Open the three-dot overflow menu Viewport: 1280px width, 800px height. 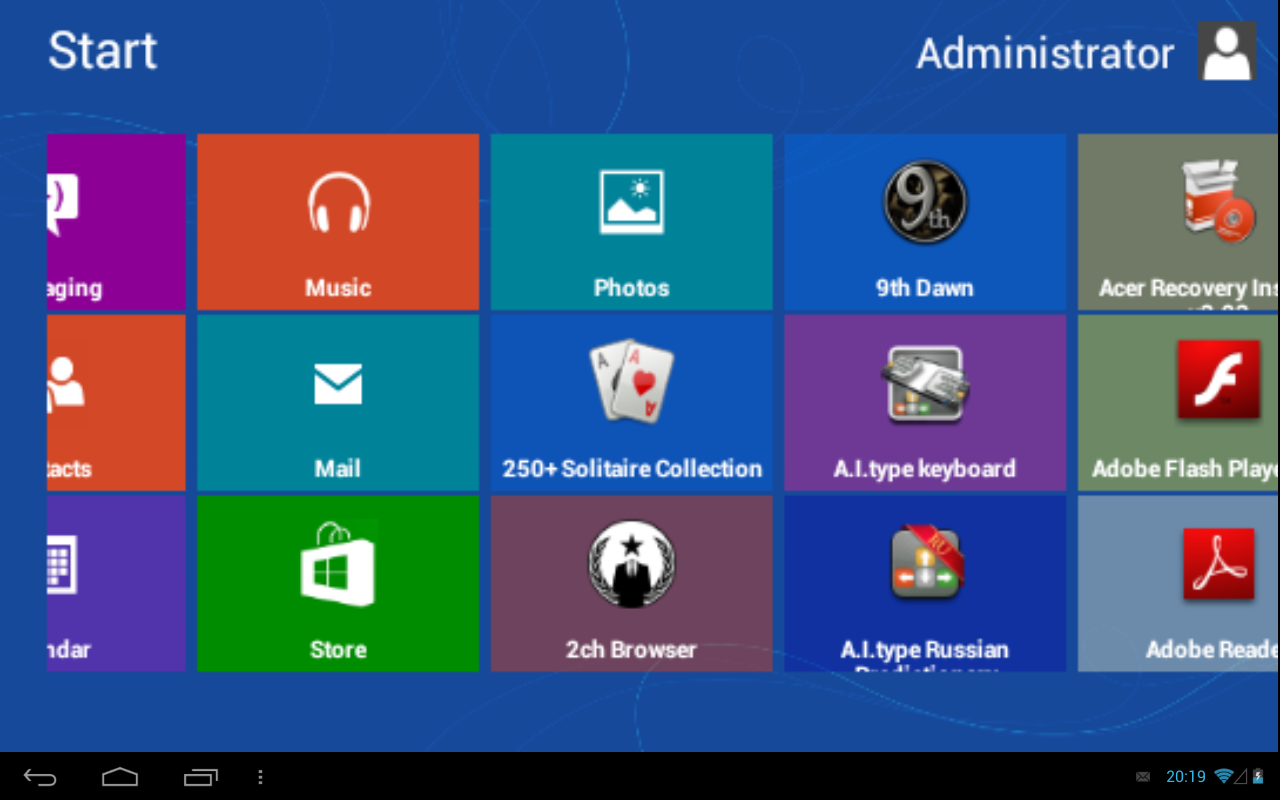click(260, 777)
